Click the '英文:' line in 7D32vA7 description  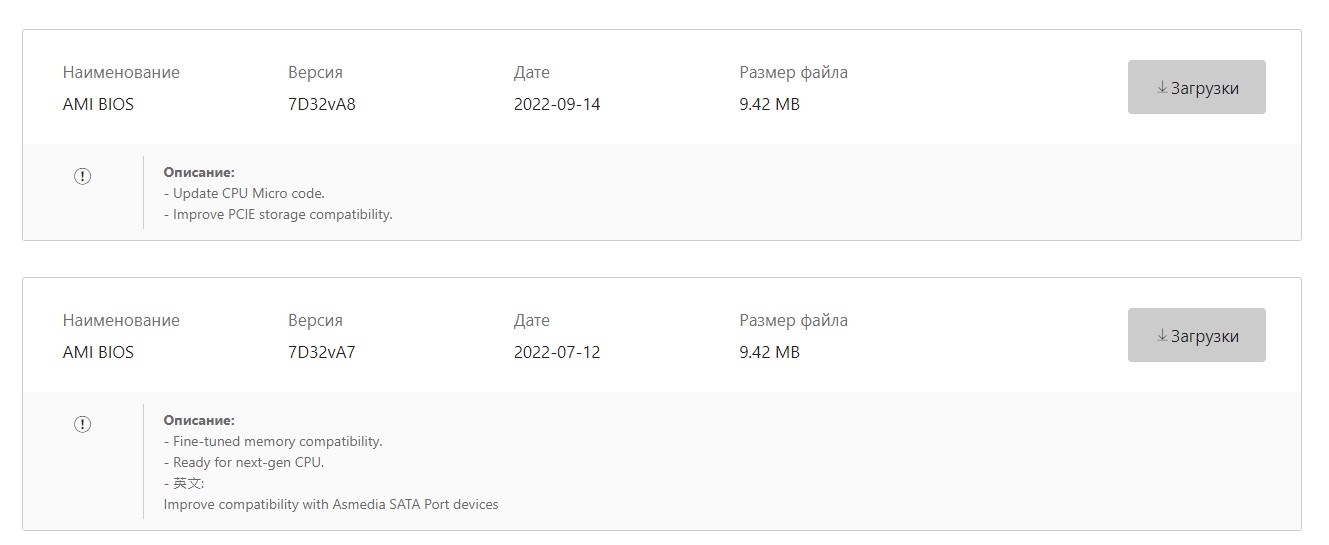[x=187, y=483]
